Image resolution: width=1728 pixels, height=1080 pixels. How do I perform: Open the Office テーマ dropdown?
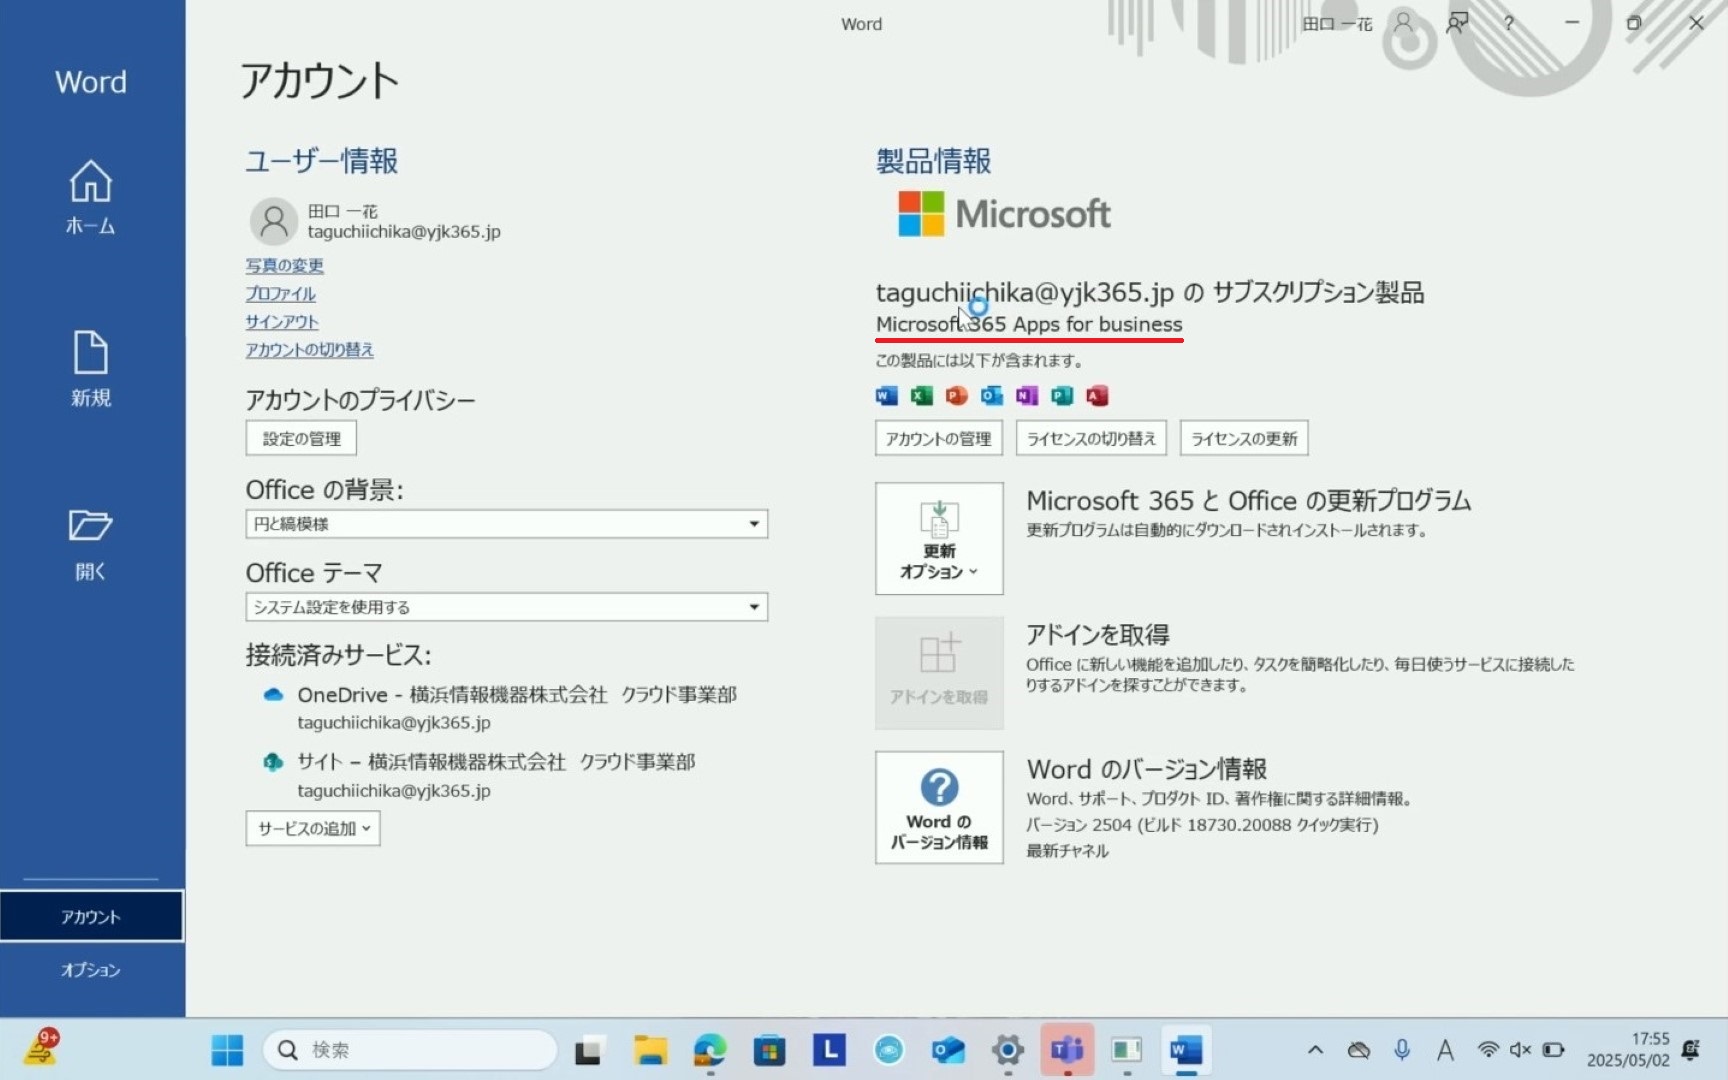(507, 607)
